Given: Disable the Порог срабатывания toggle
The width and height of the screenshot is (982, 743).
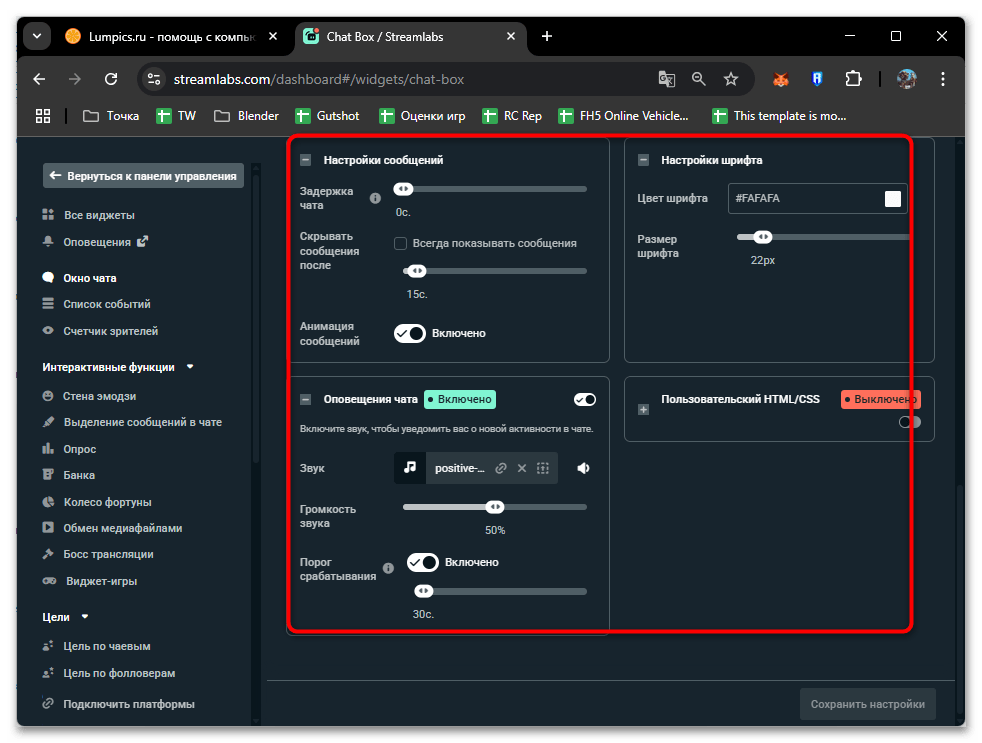Looking at the screenshot, I should [423, 562].
